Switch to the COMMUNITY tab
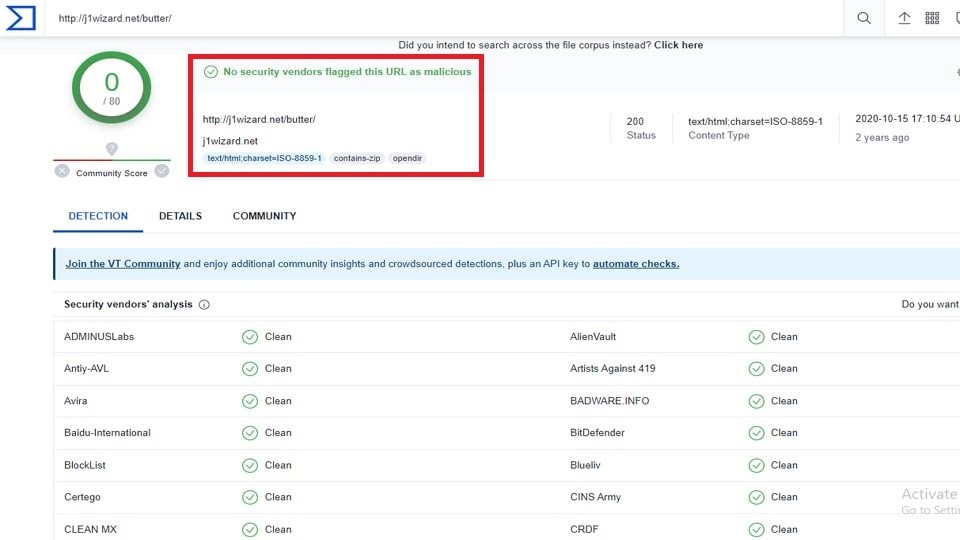The image size is (960, 540). 264,216
